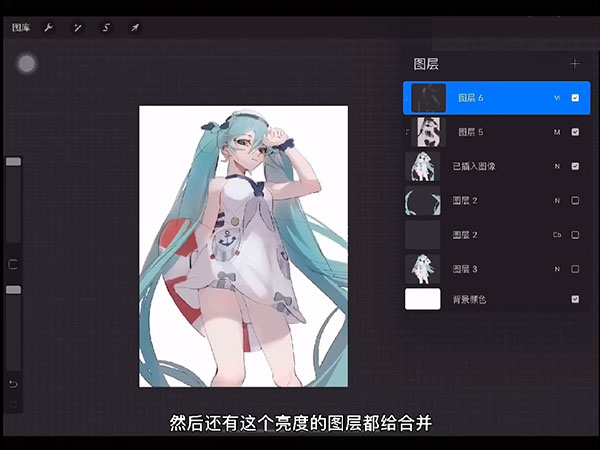Toggle the 背景颜色 visibility checkbox
This screenshot has width=600, height=450.
(x=575, y=299)
